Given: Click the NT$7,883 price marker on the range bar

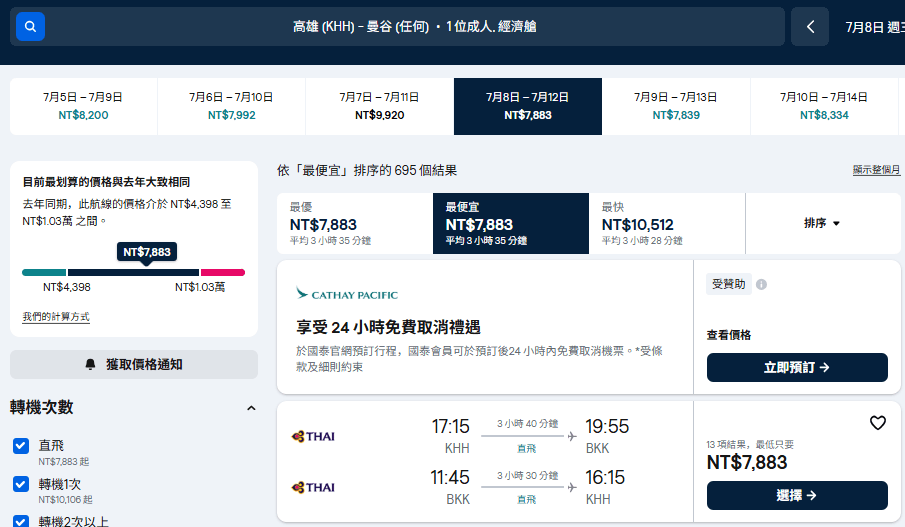Looking at the screenshot, I should [x=147, y=252].
